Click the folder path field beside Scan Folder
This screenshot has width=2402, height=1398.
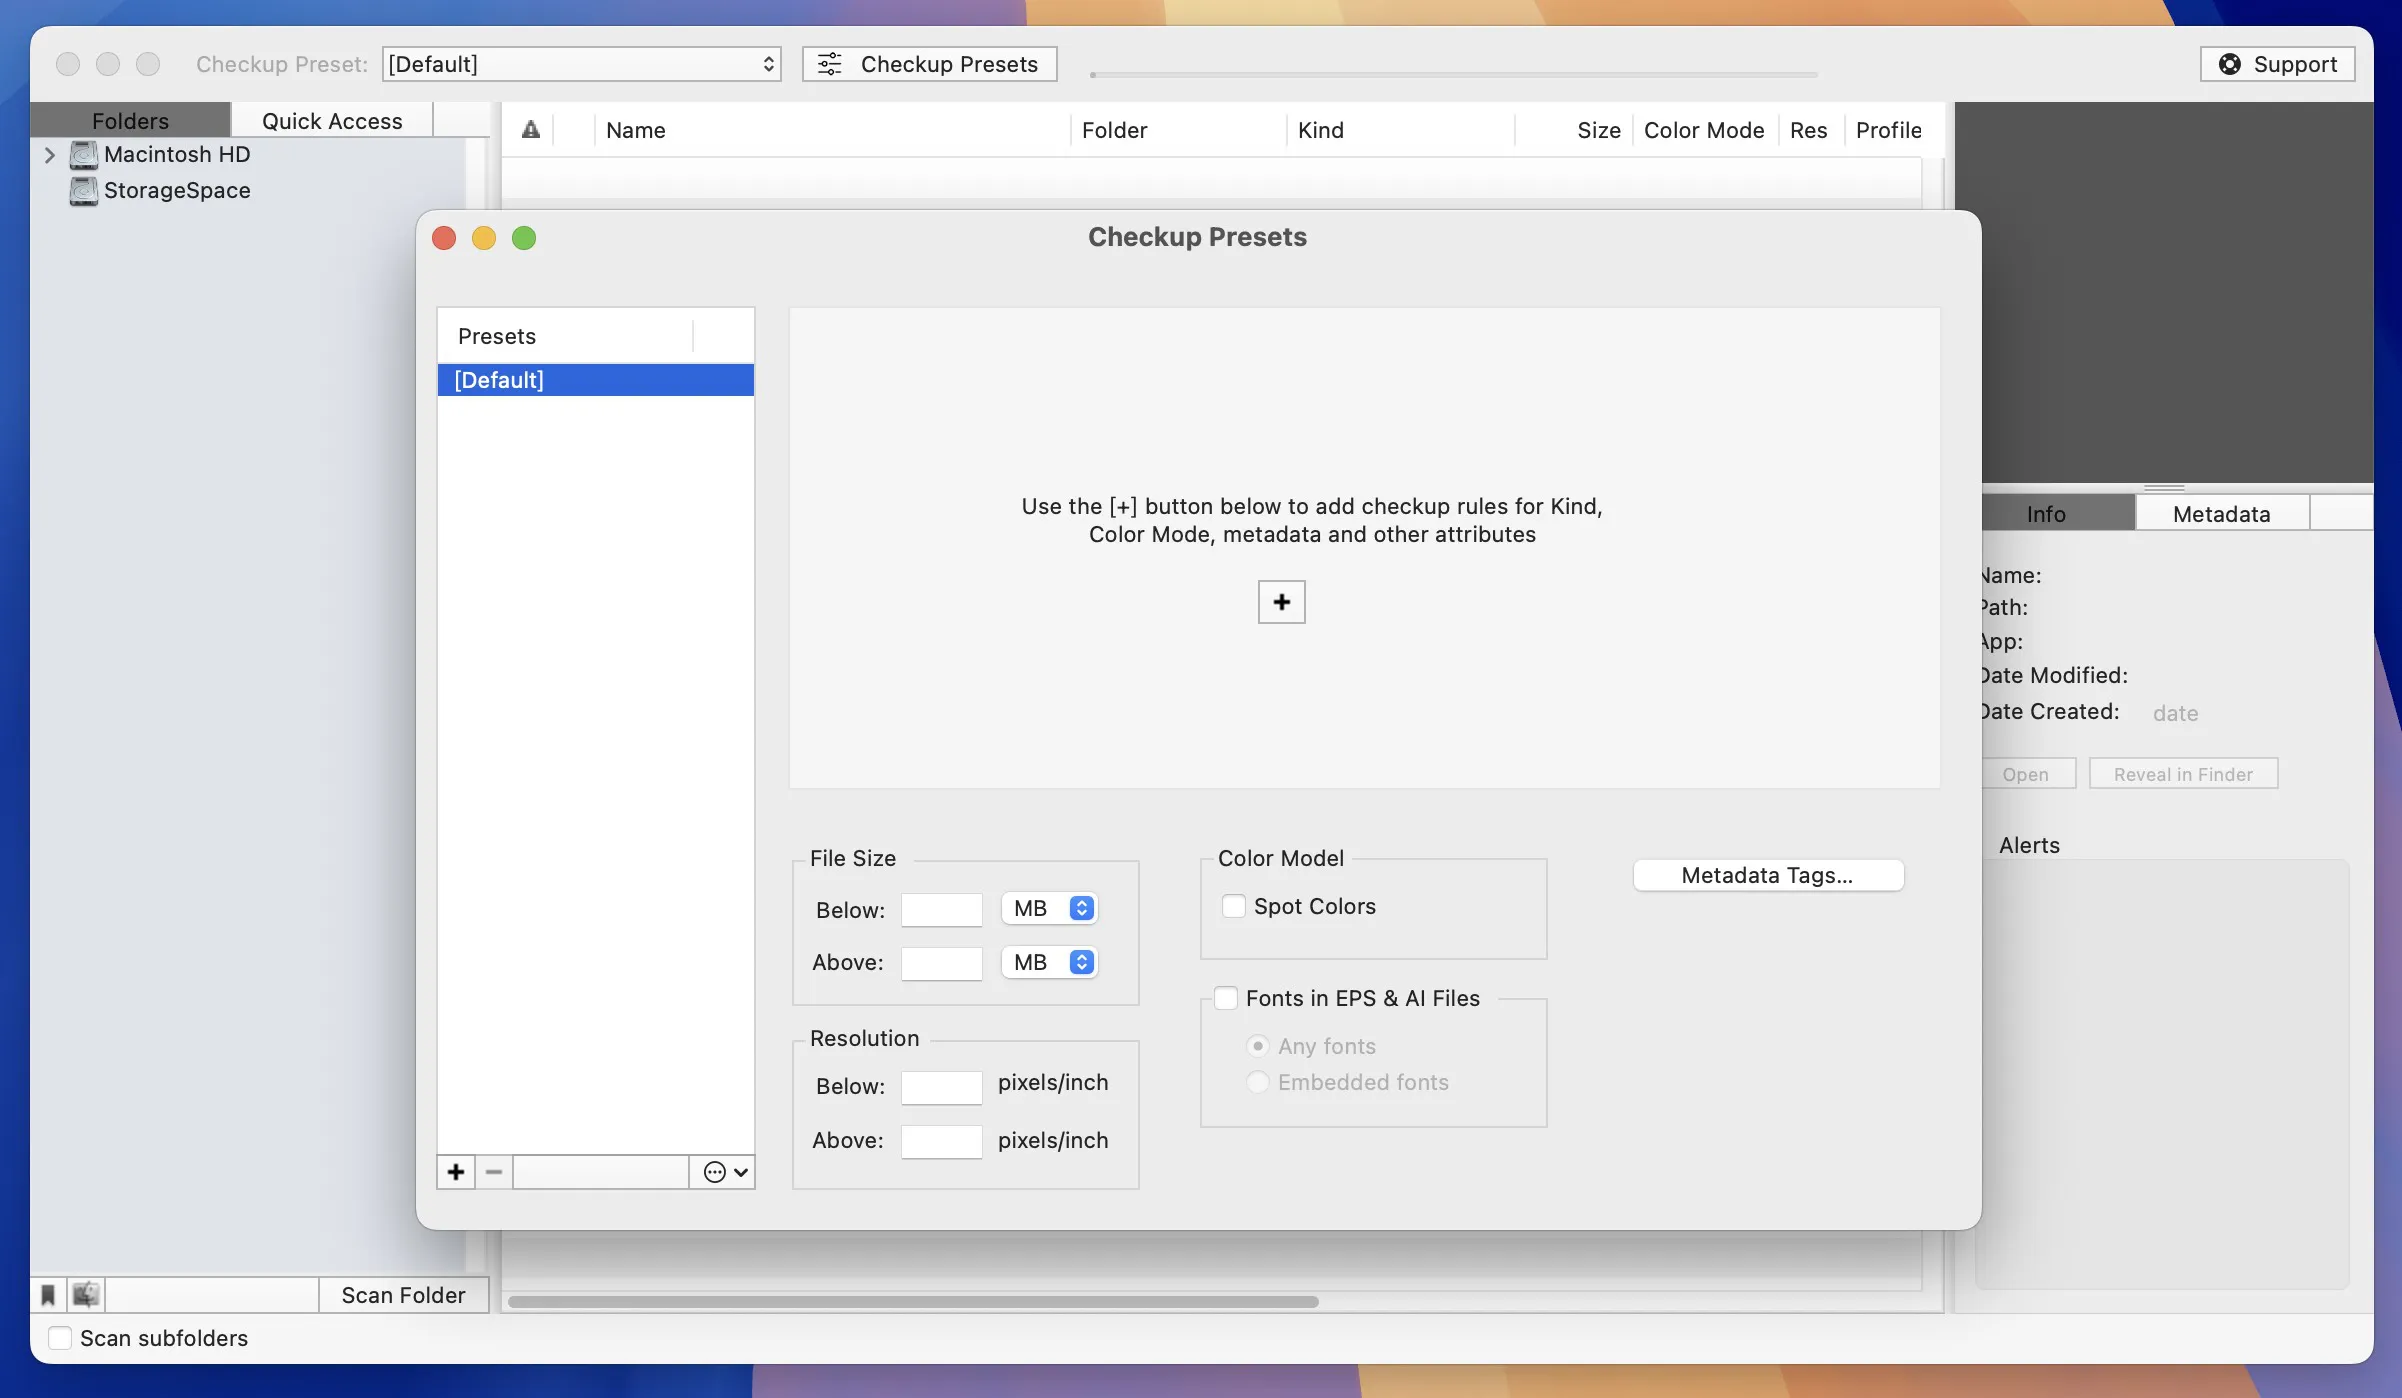click(x=212, y=1295)
